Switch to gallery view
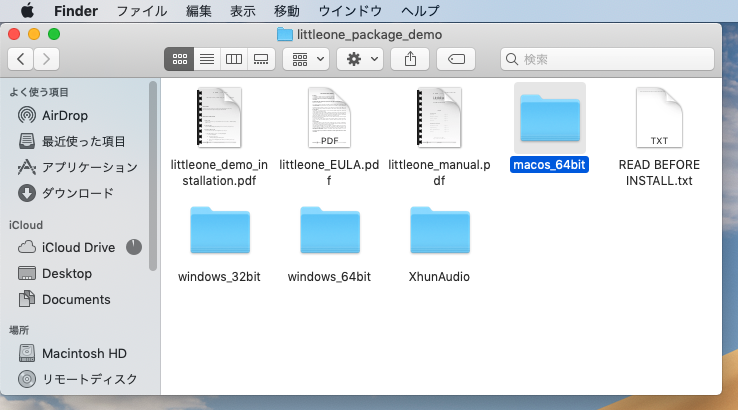 click(261, 59)
